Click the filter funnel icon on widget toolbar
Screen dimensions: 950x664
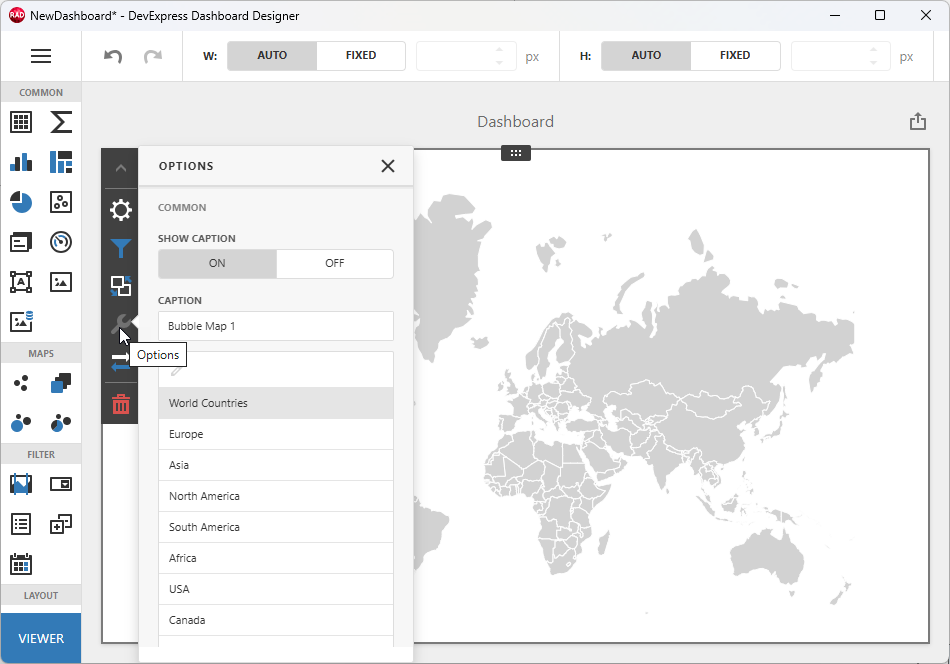120,248
